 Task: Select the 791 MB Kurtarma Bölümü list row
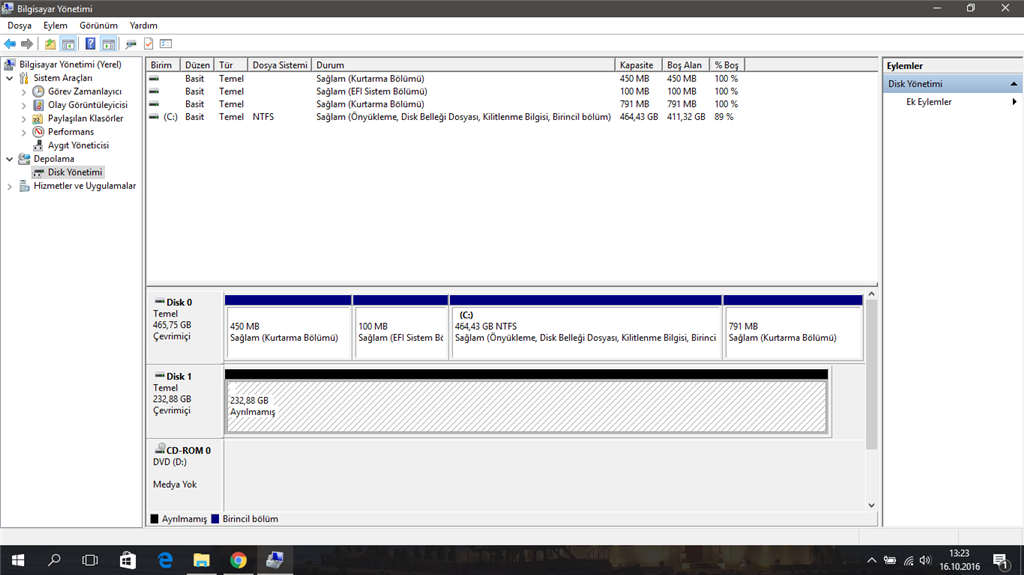tap(444, 104)
